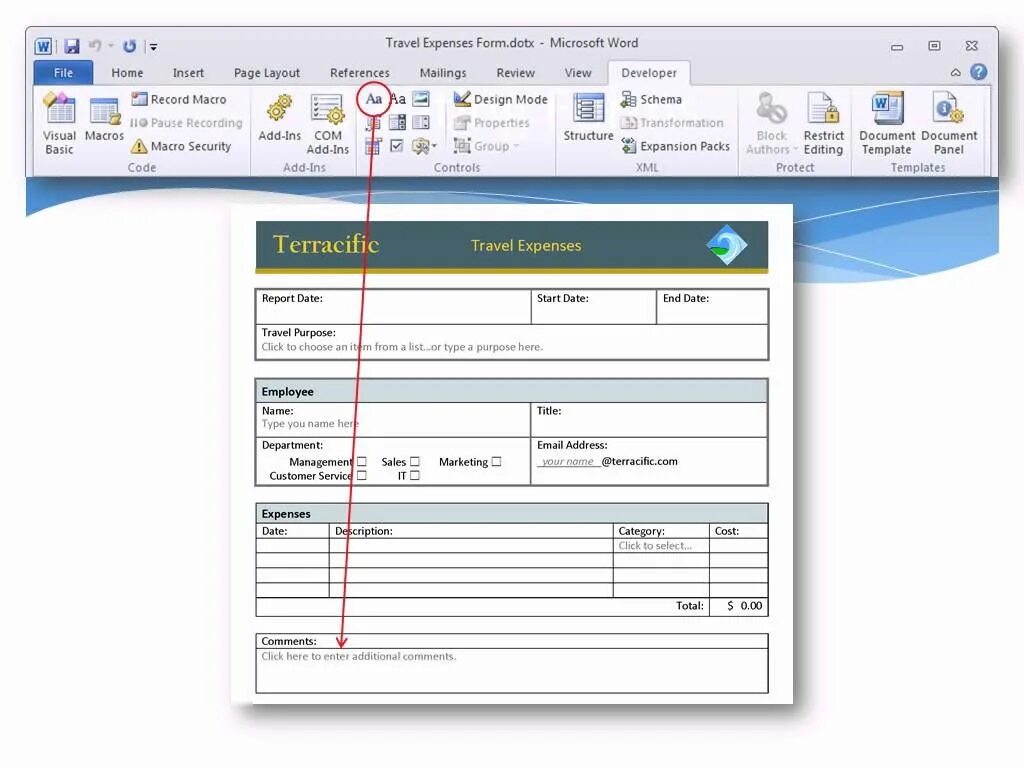The image size is (1024, 768).
Task: Click the Category 'Click to select...' dropdown
Action: (655, 545)
